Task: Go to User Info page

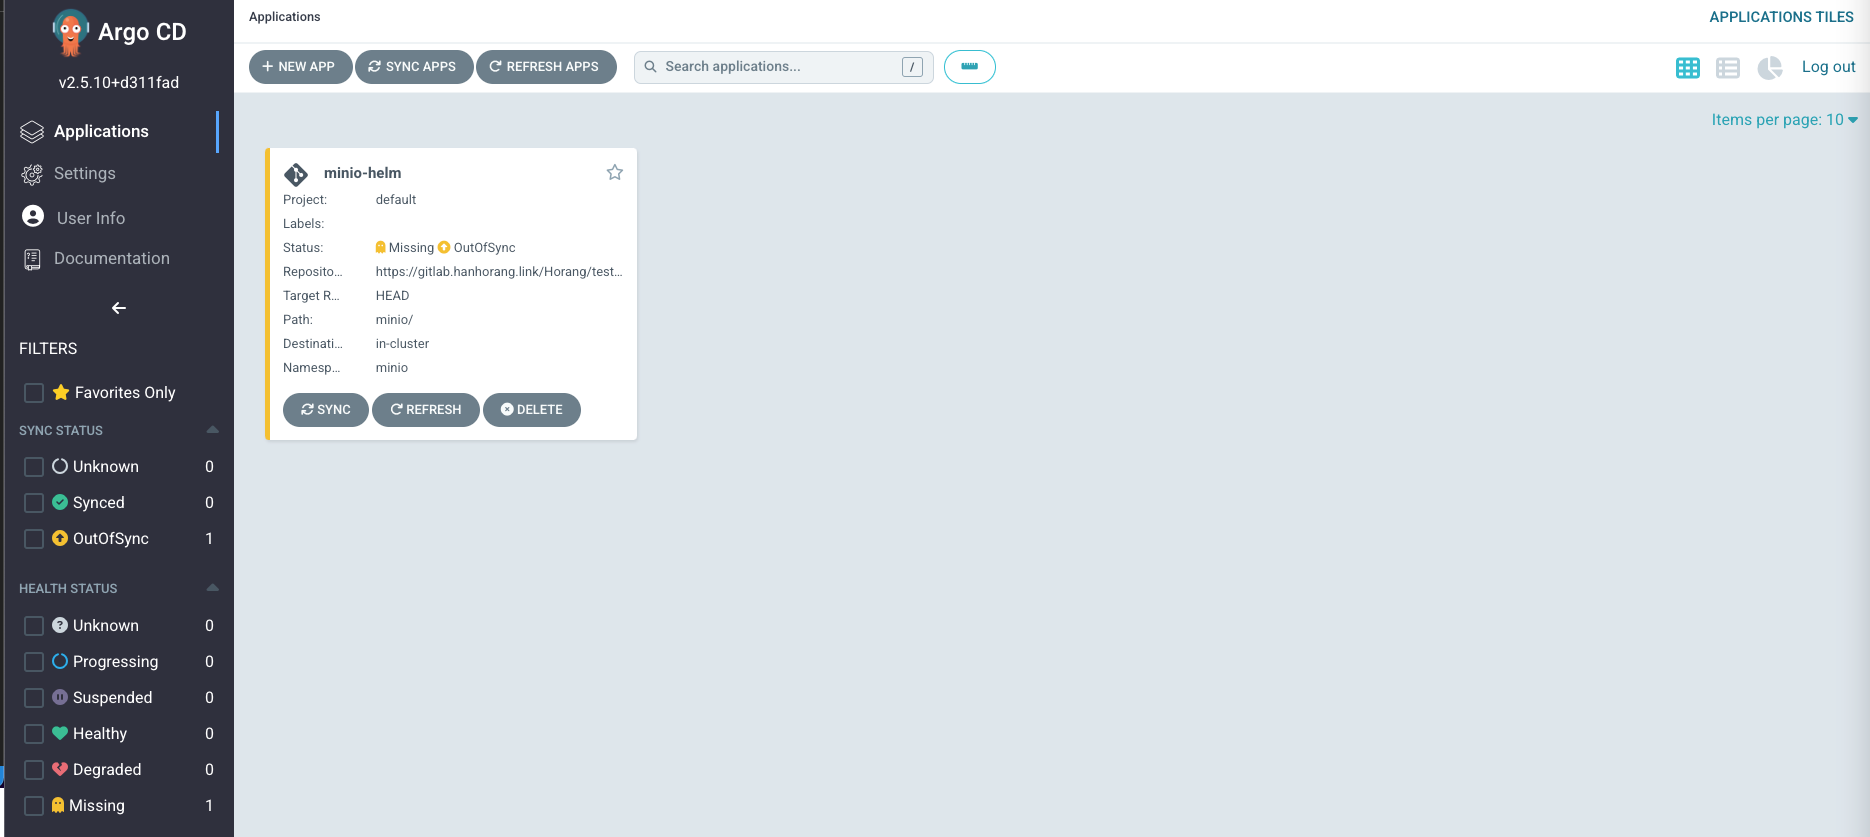Action: 90,217
